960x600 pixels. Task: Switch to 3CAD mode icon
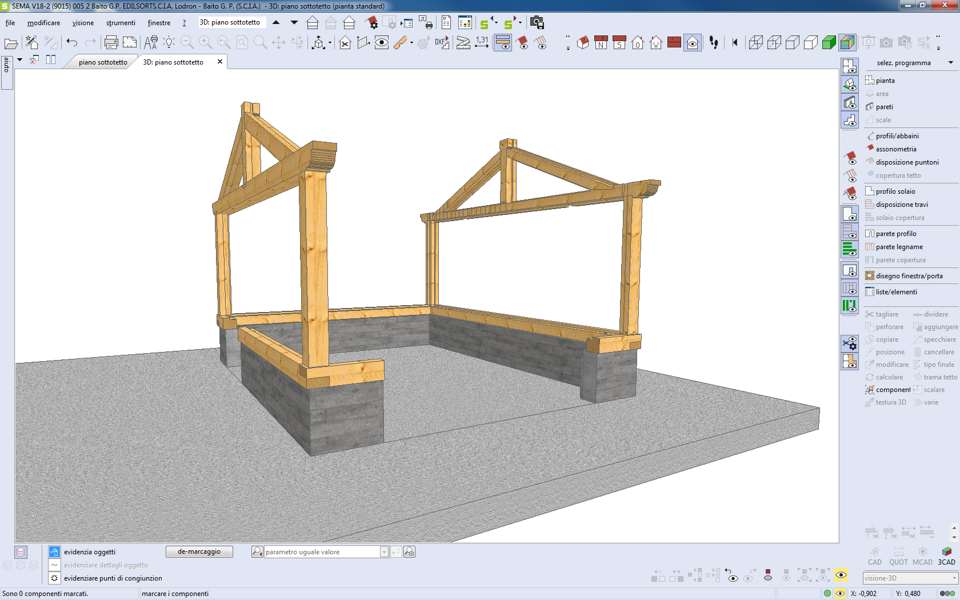point(946,556)
